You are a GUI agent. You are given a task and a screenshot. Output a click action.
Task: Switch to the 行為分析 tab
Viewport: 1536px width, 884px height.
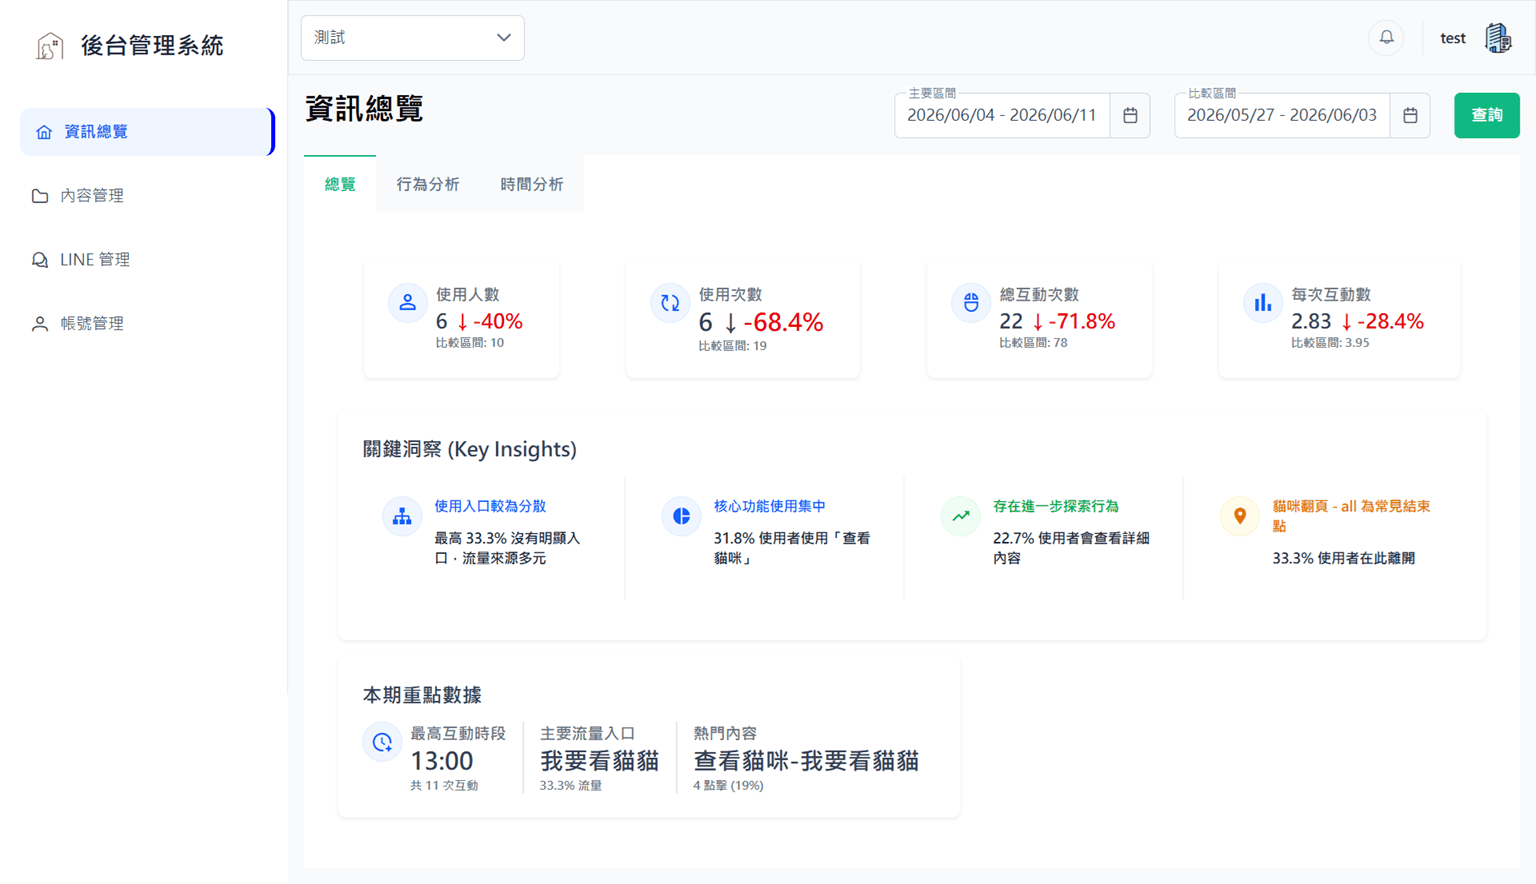pyautogui.click(x=428, y=184)
